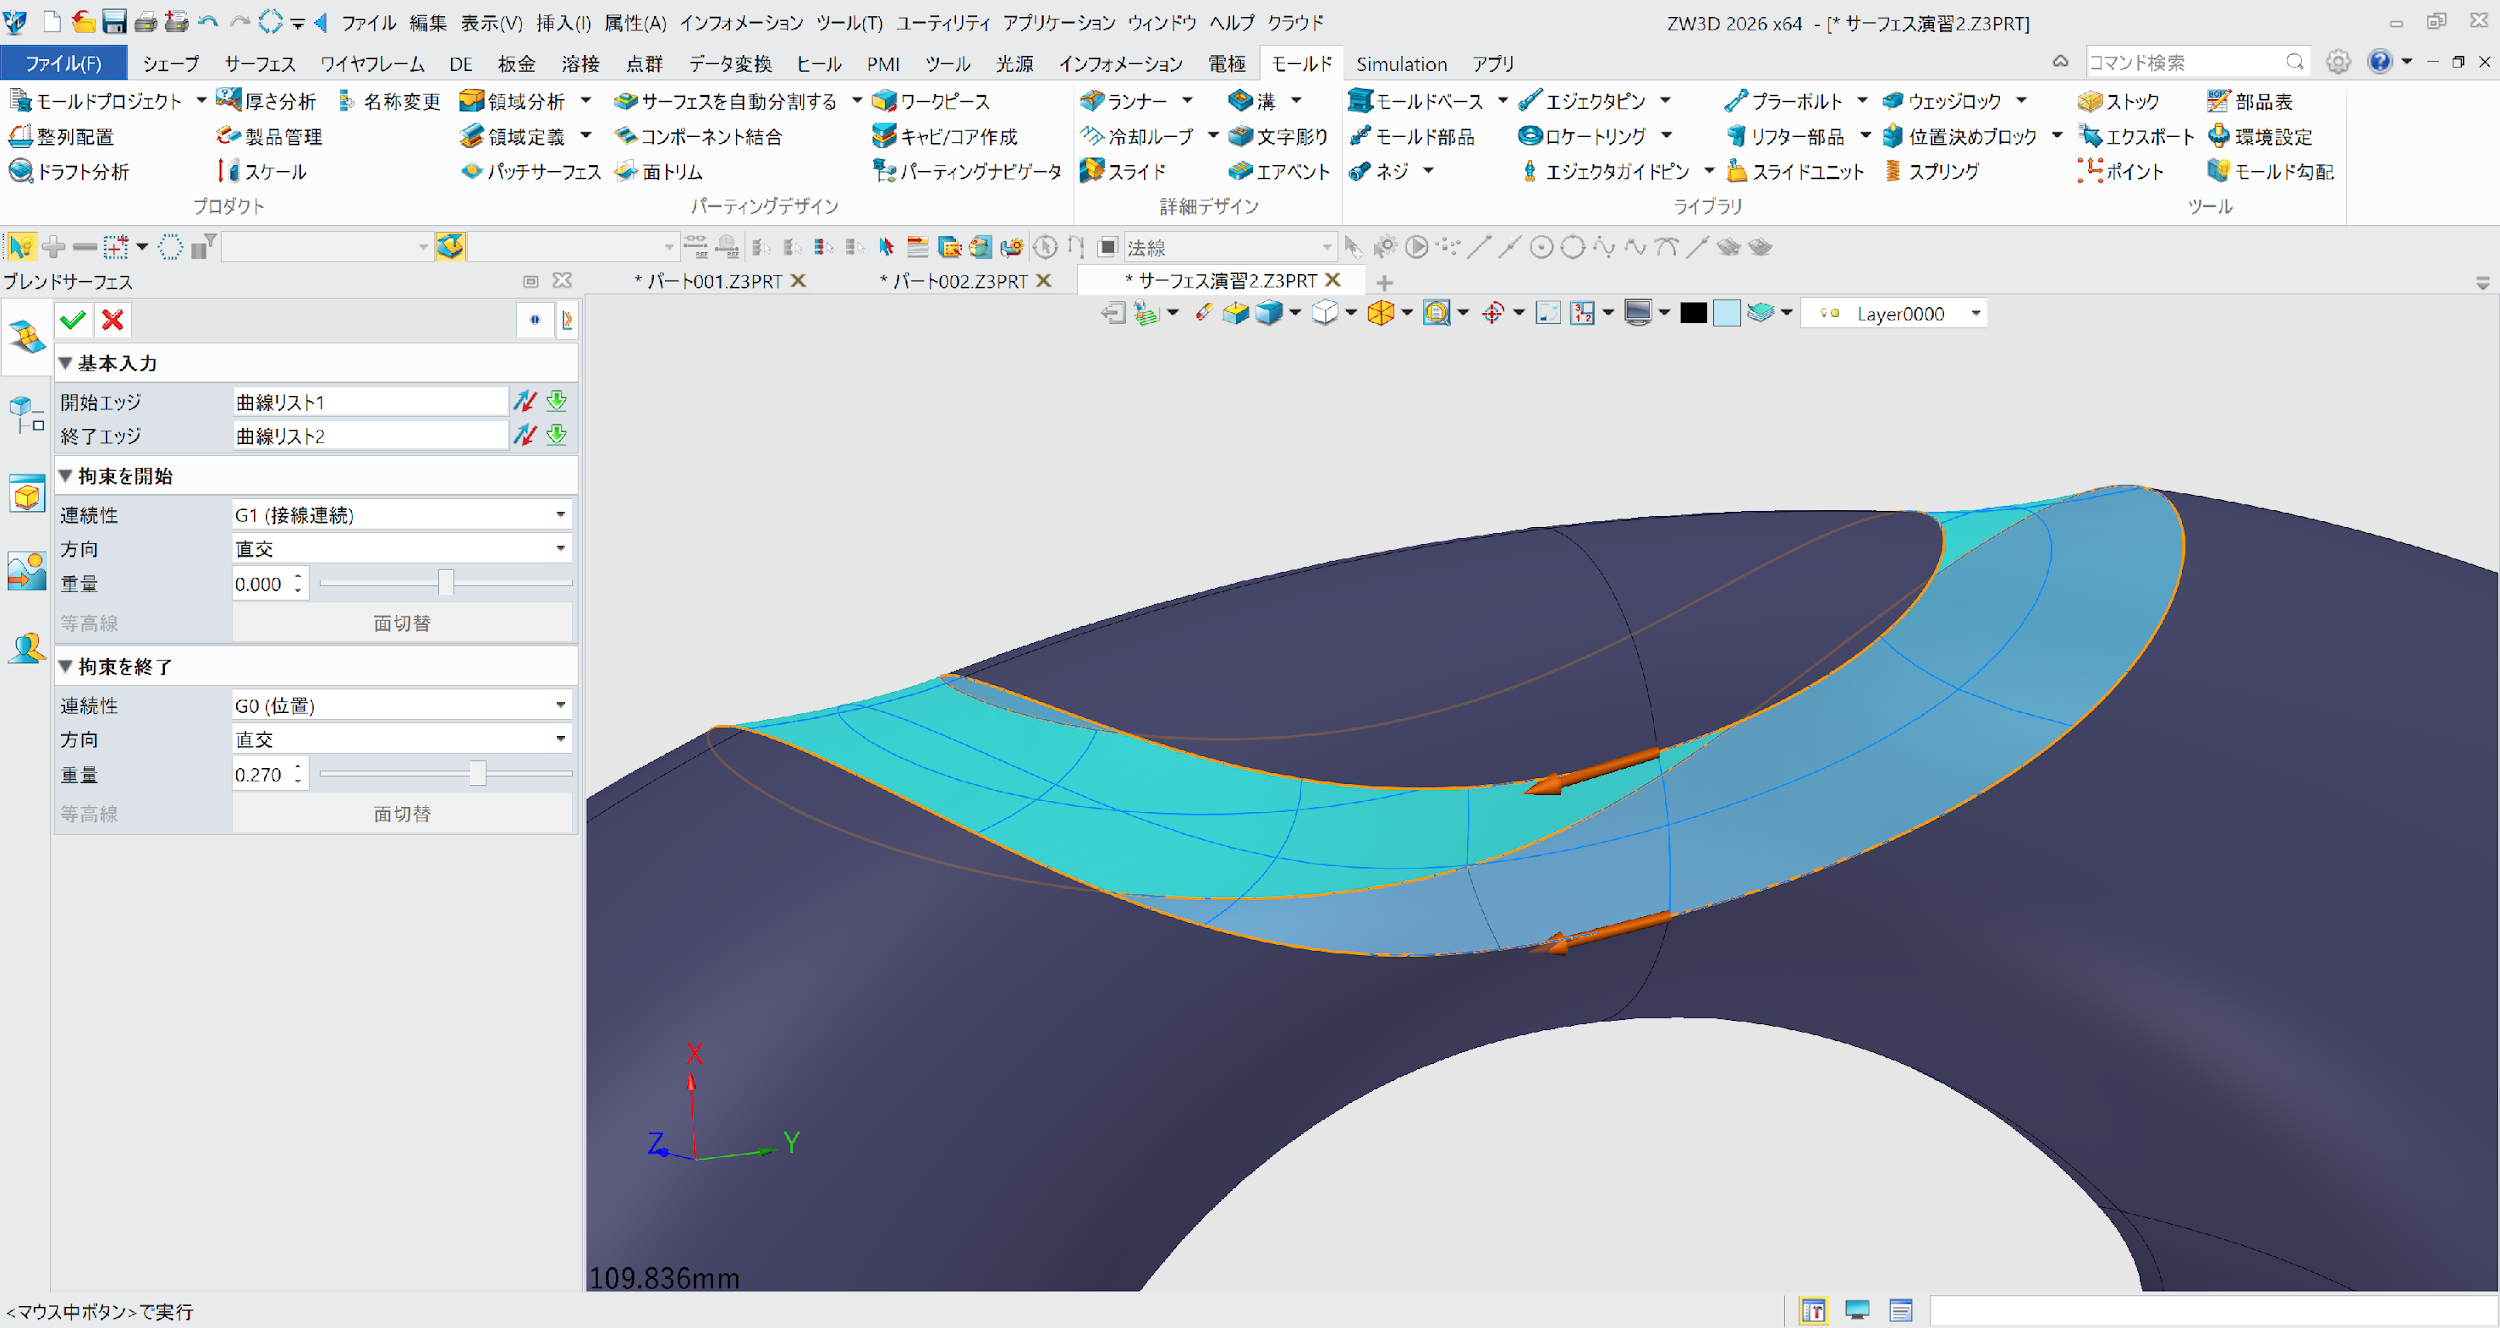Collapse the 基本入力 section
Image resolution: width=2500 pixels, height=1328 pixels.
coord(66,363)
